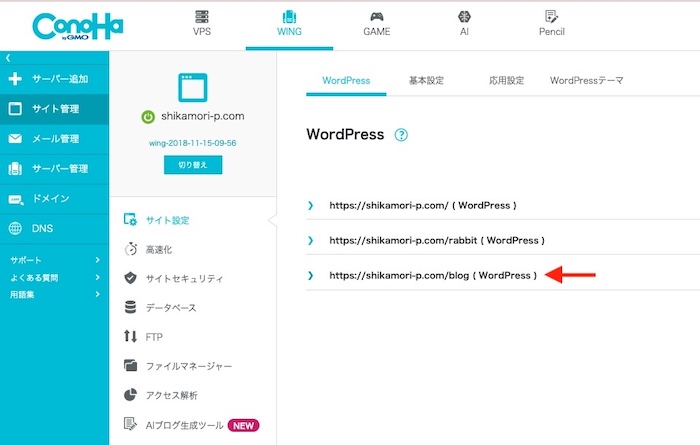The image size is (700, 445).
Task: Click the https://shikamori-p.com/blog ( WordPress ) text
Action: pyautogui.click(x=433, y=275)
